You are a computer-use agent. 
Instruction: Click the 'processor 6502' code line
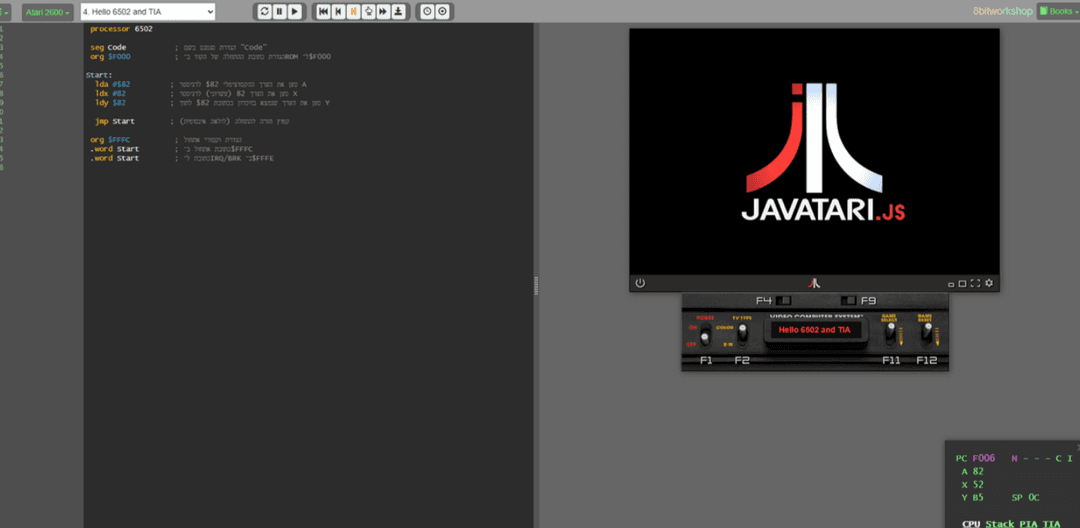(121, 29)
